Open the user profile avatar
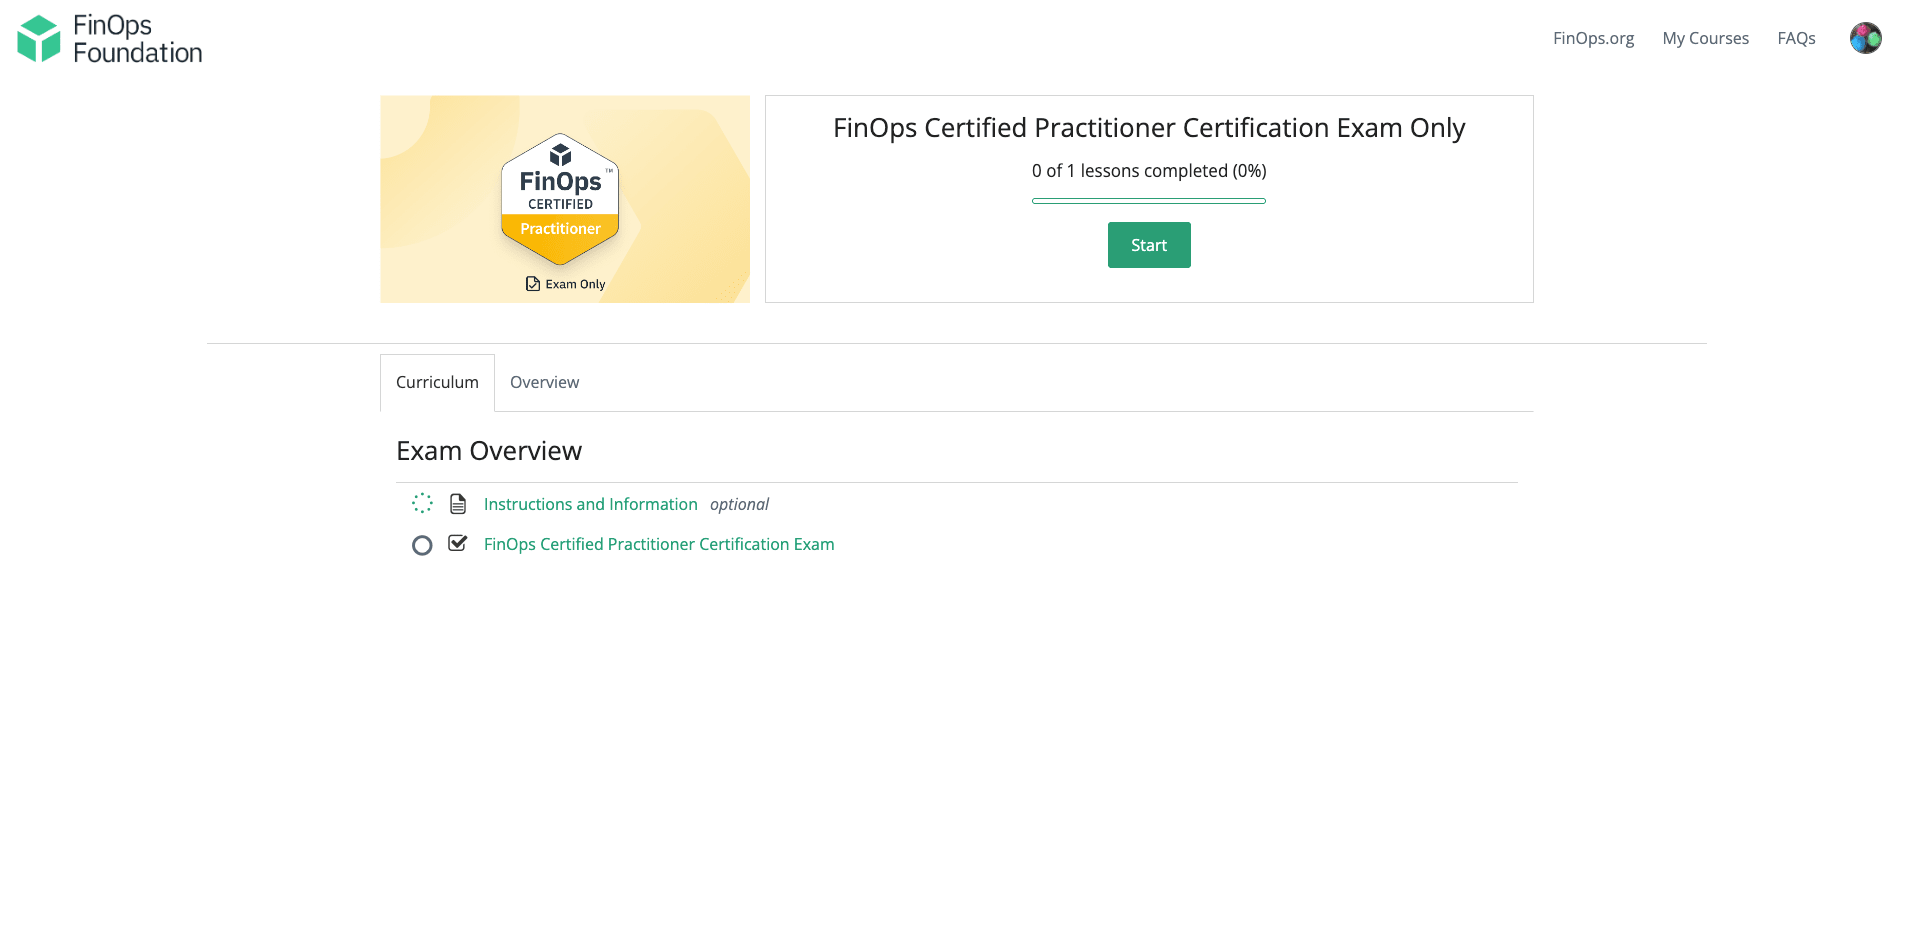The height and width of the screenshot is (945, 1911). point(1865,38)
